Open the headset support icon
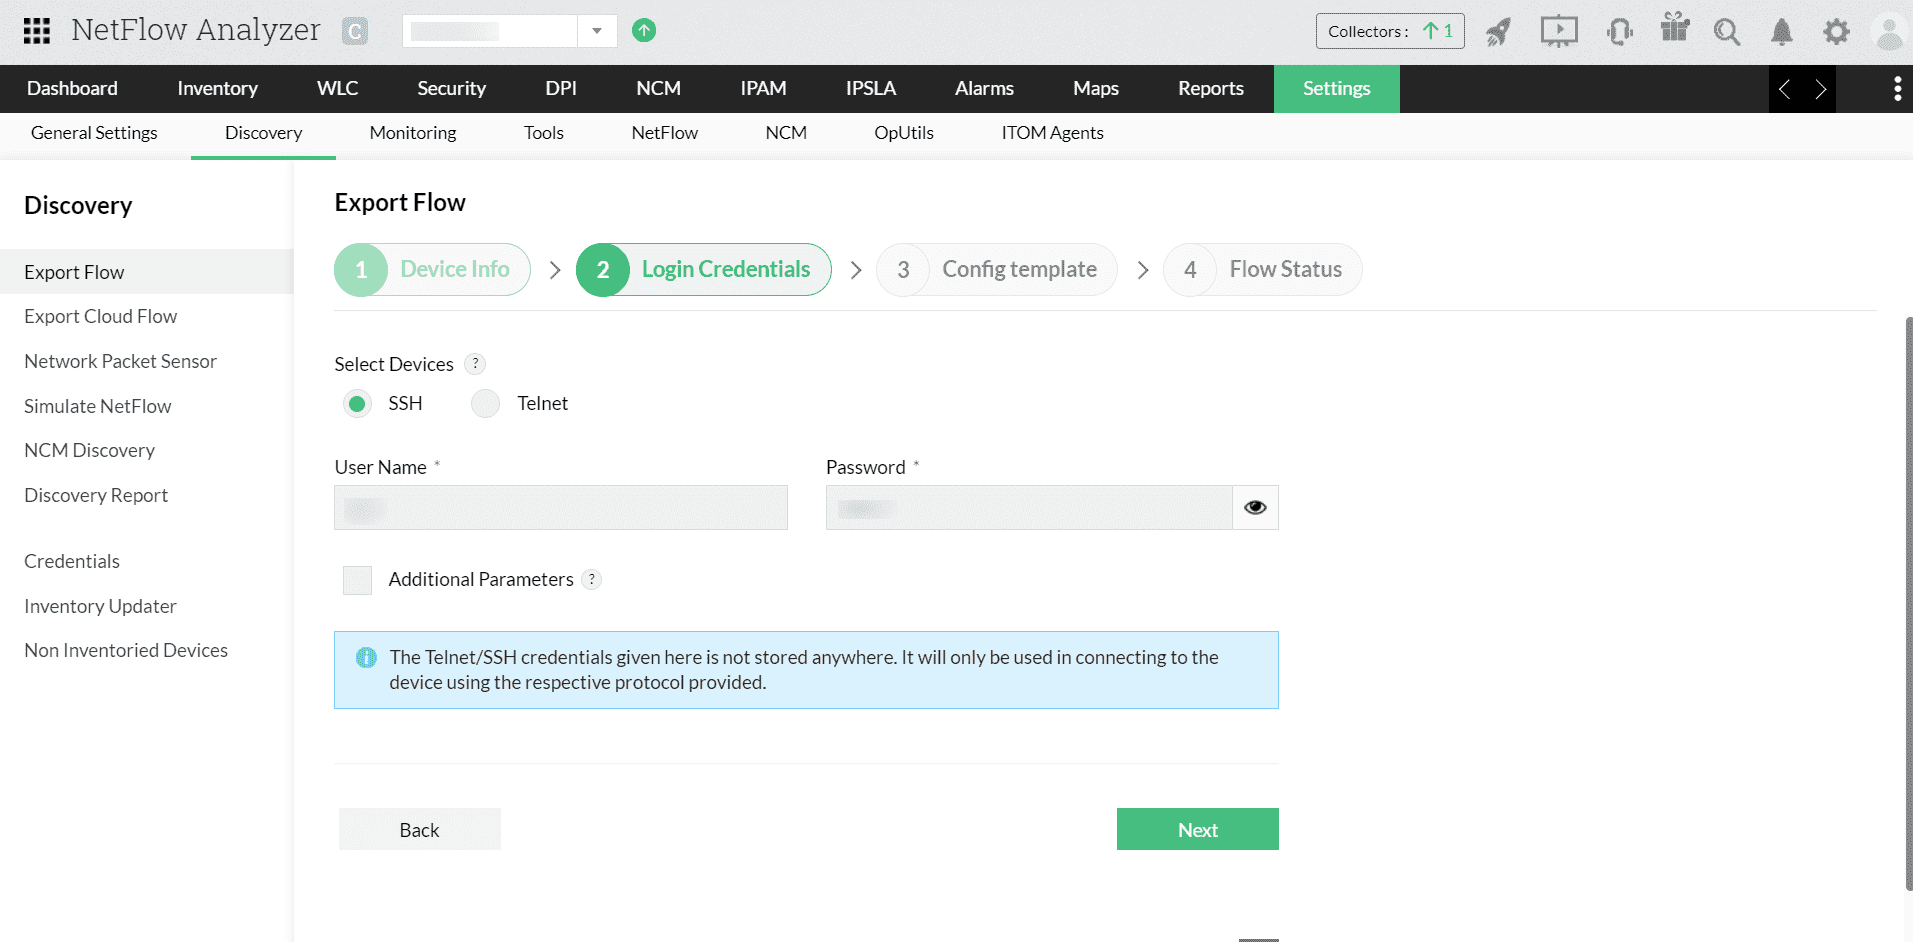This screenshot has width=1913, height=942. 1620,32
